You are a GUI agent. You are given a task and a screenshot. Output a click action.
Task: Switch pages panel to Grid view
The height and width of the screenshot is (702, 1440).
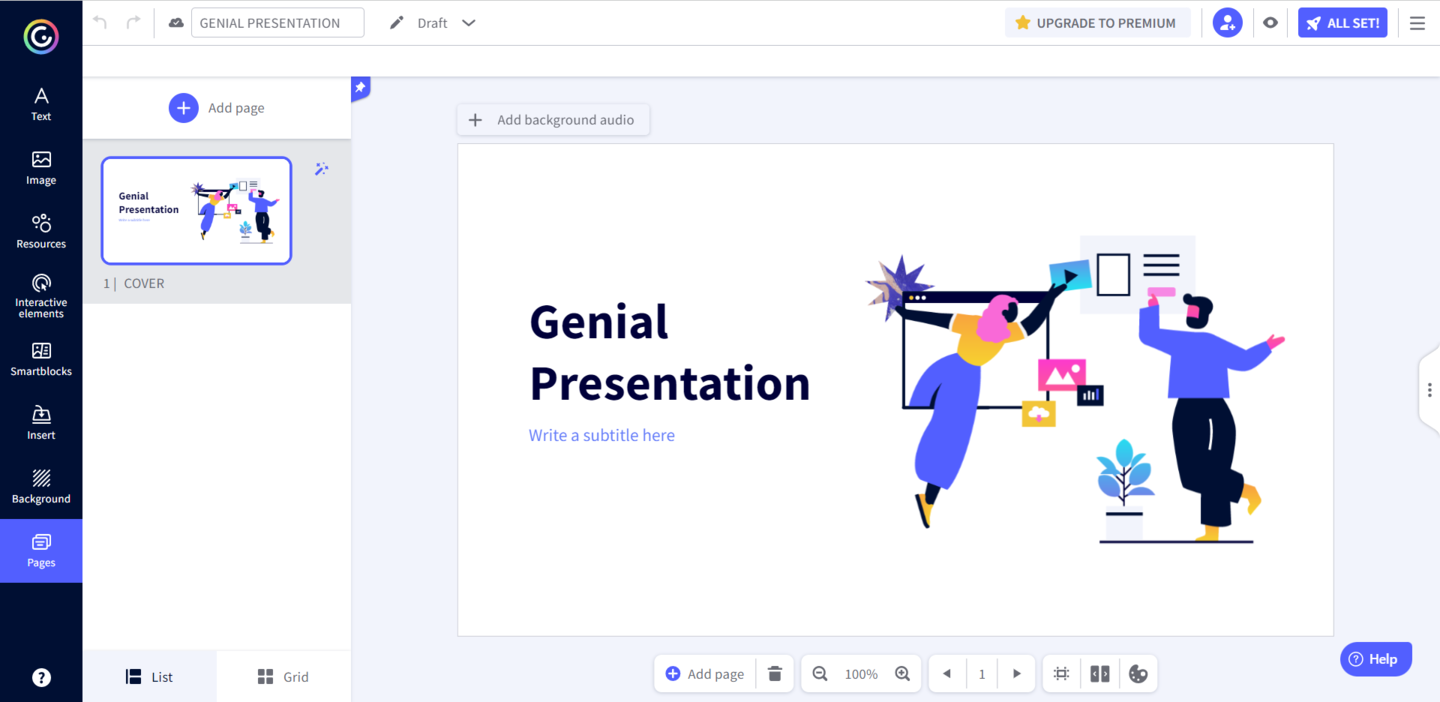click(283, 677)
